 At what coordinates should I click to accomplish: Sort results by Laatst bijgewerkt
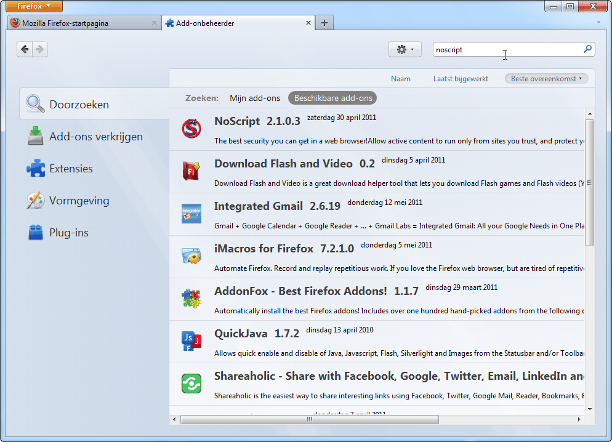pyautogui.click(x=461, y=78)
